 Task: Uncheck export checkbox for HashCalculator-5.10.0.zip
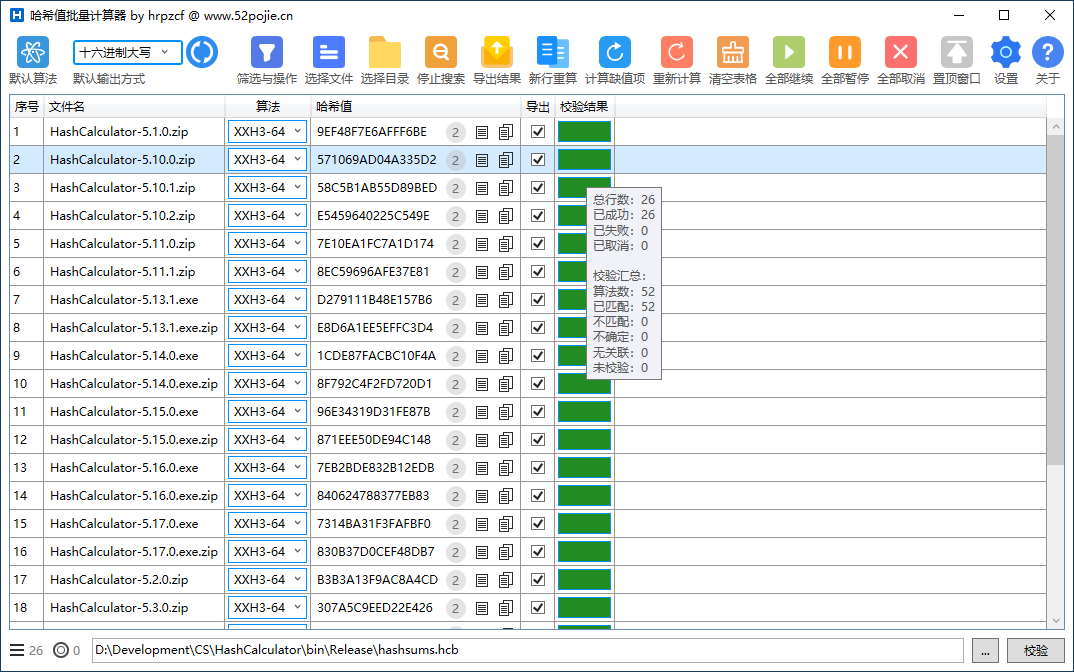(538, 160)
